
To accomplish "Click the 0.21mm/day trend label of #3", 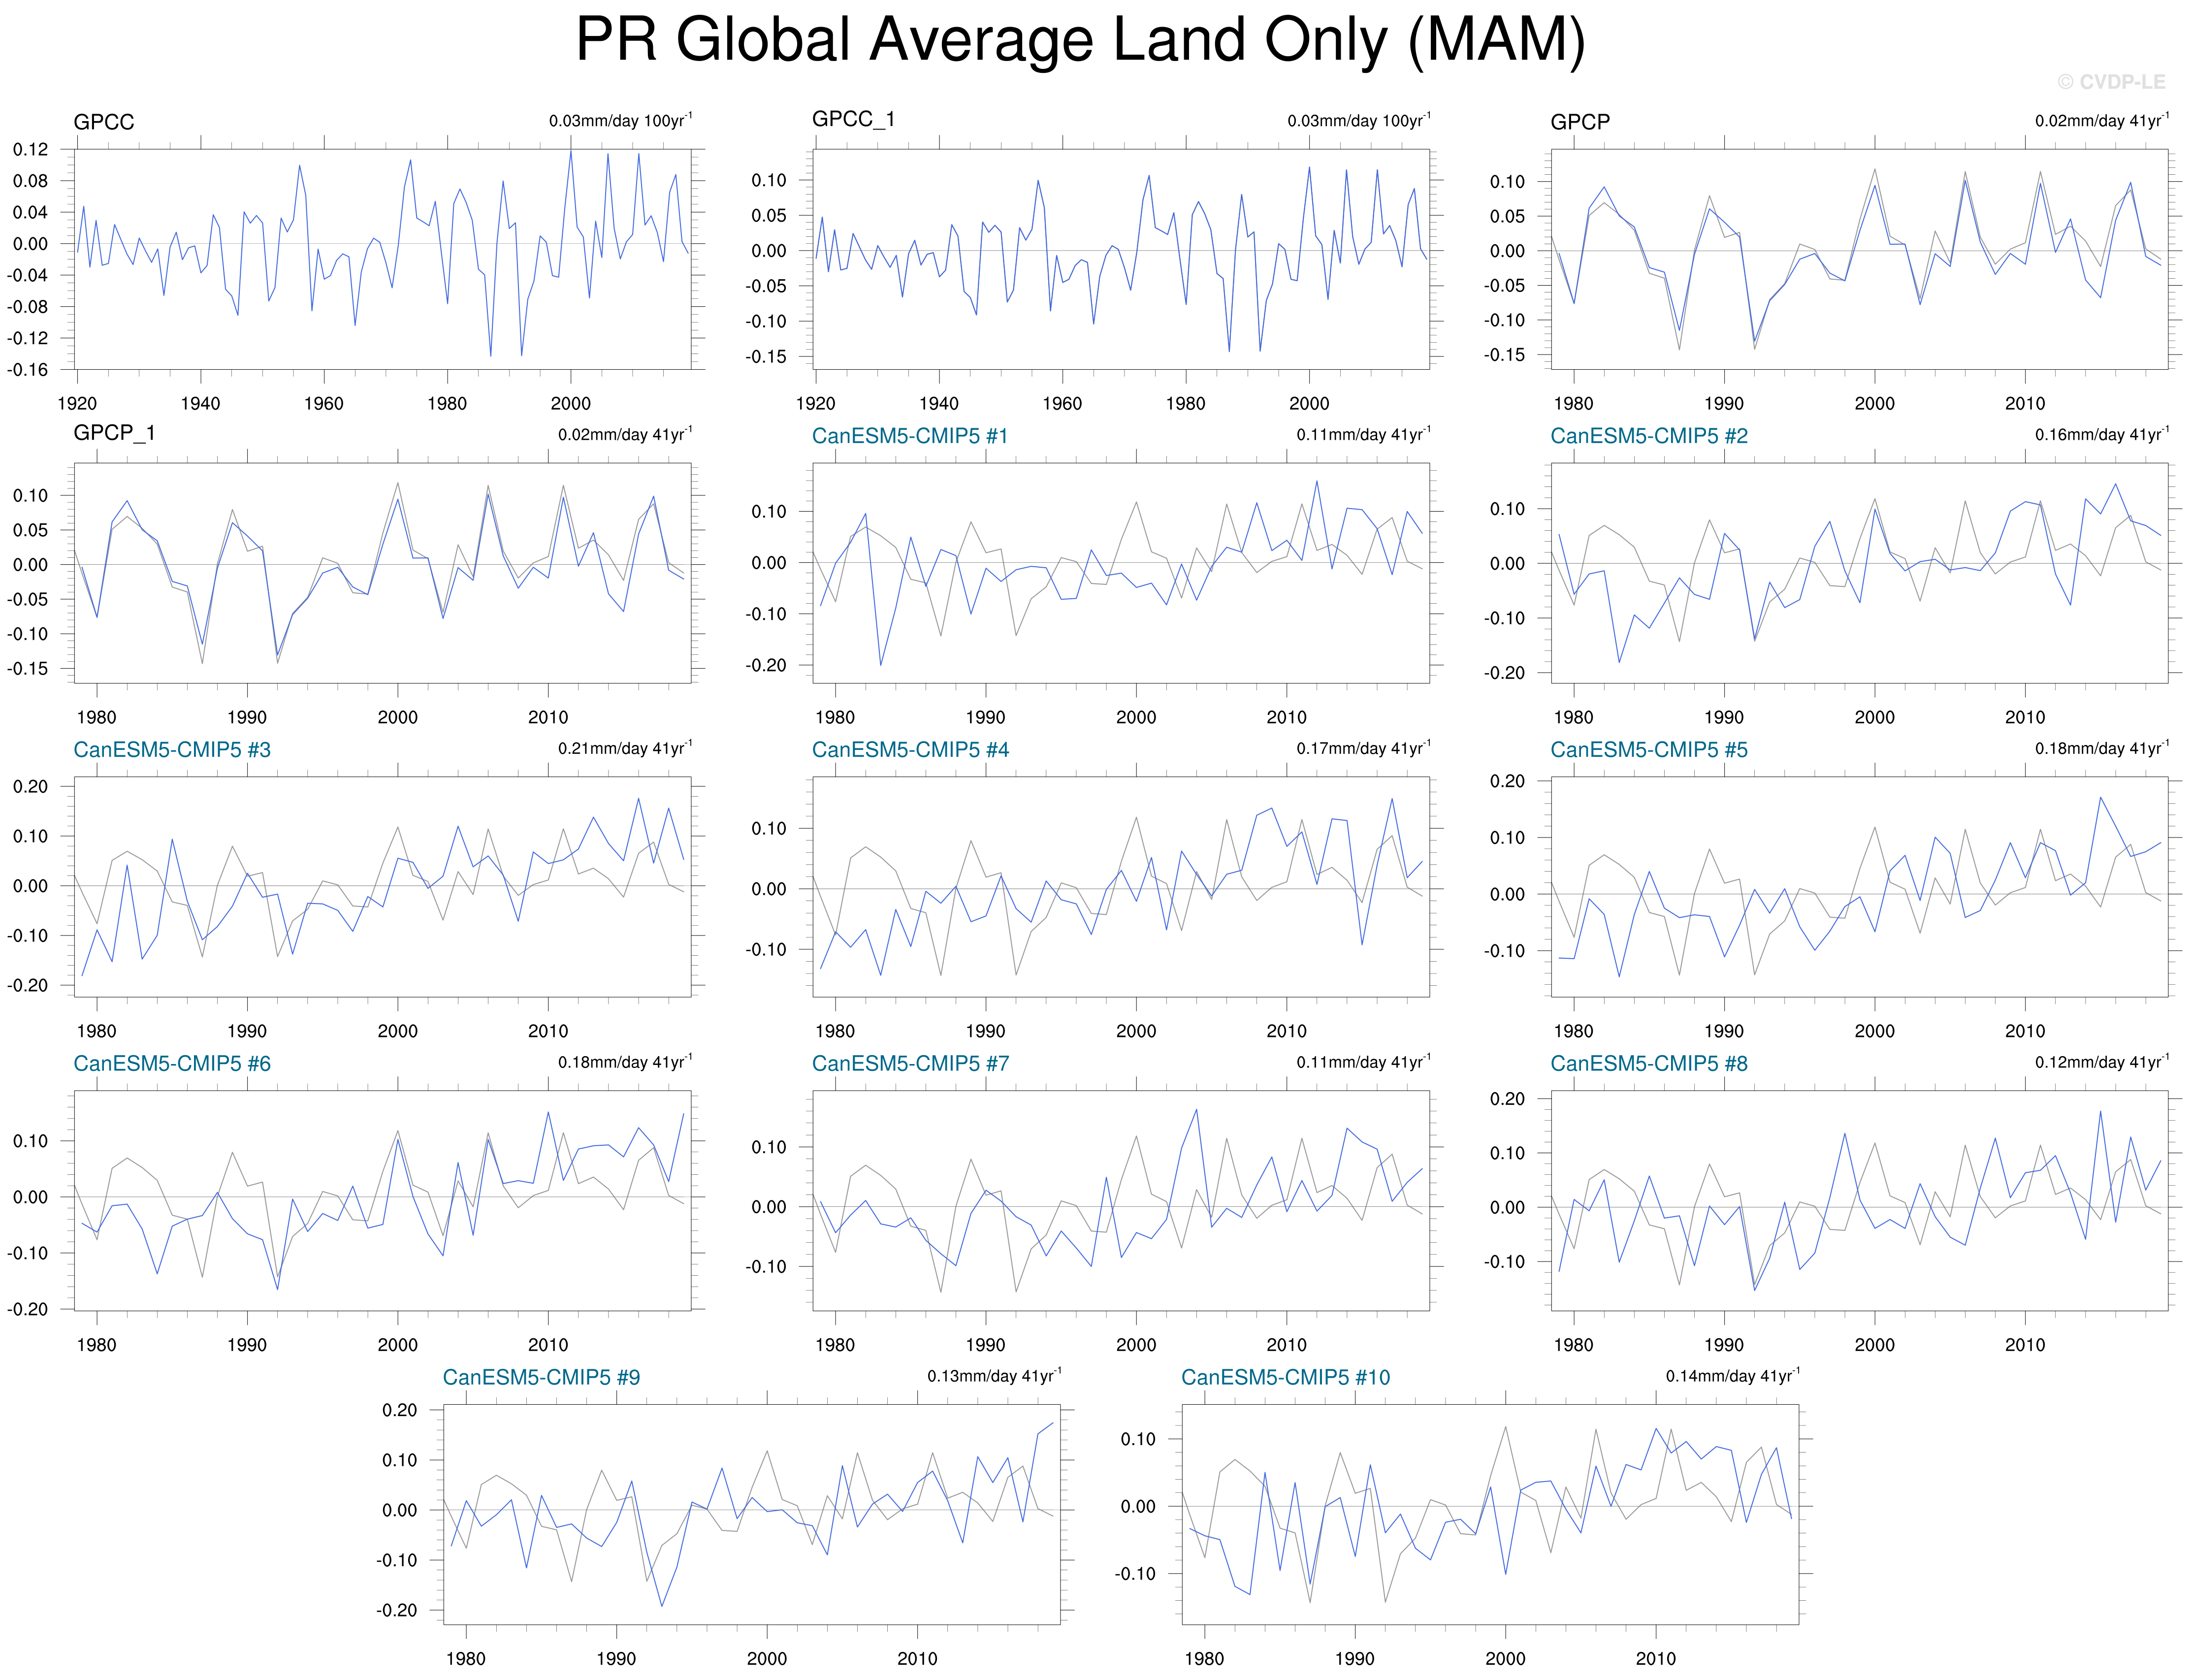I will pyautogui.click(x=624, y=748).
